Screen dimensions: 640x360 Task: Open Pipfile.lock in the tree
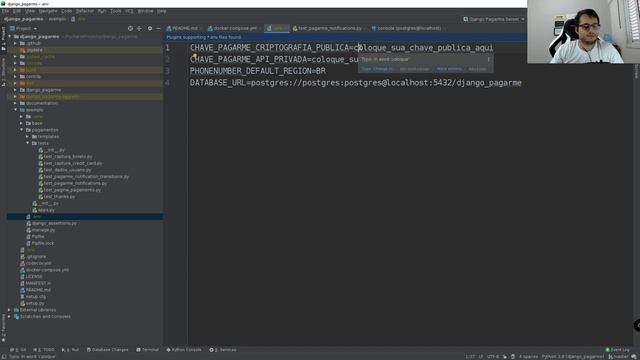[x=42, y=243]
